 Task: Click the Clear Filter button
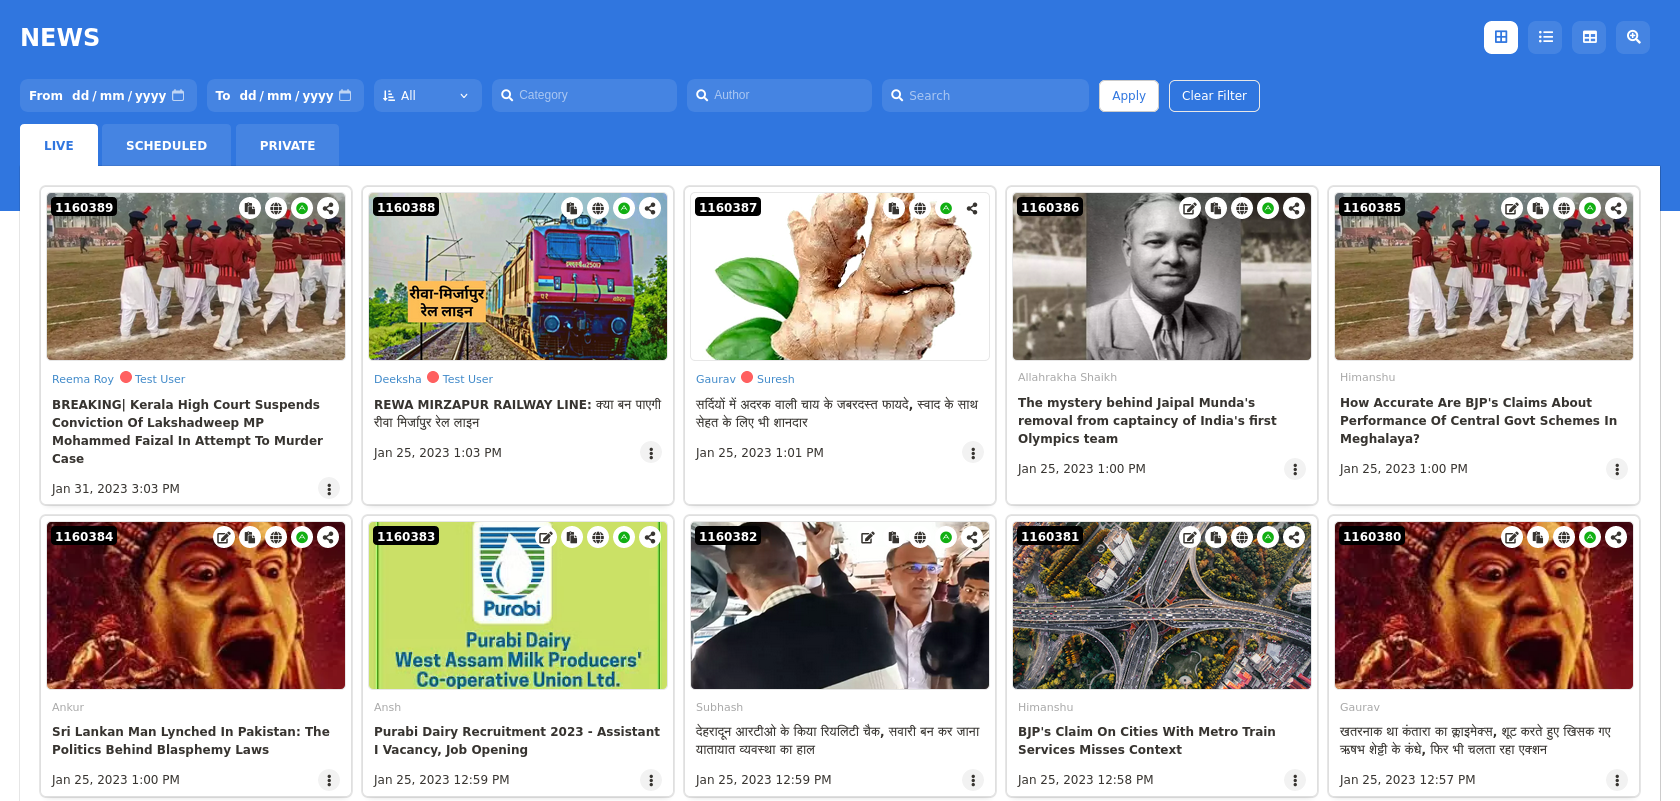tap(1213, 96)
